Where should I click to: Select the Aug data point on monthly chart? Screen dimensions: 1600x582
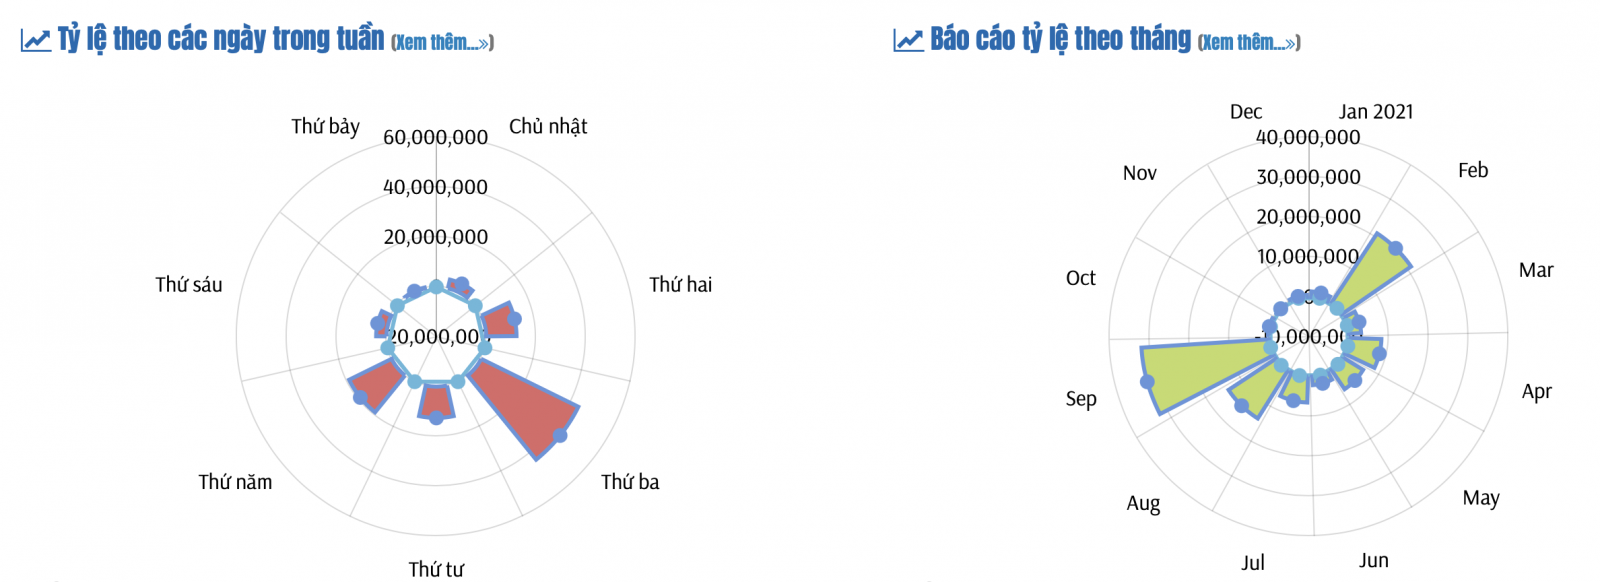[x=1242, y=406]
